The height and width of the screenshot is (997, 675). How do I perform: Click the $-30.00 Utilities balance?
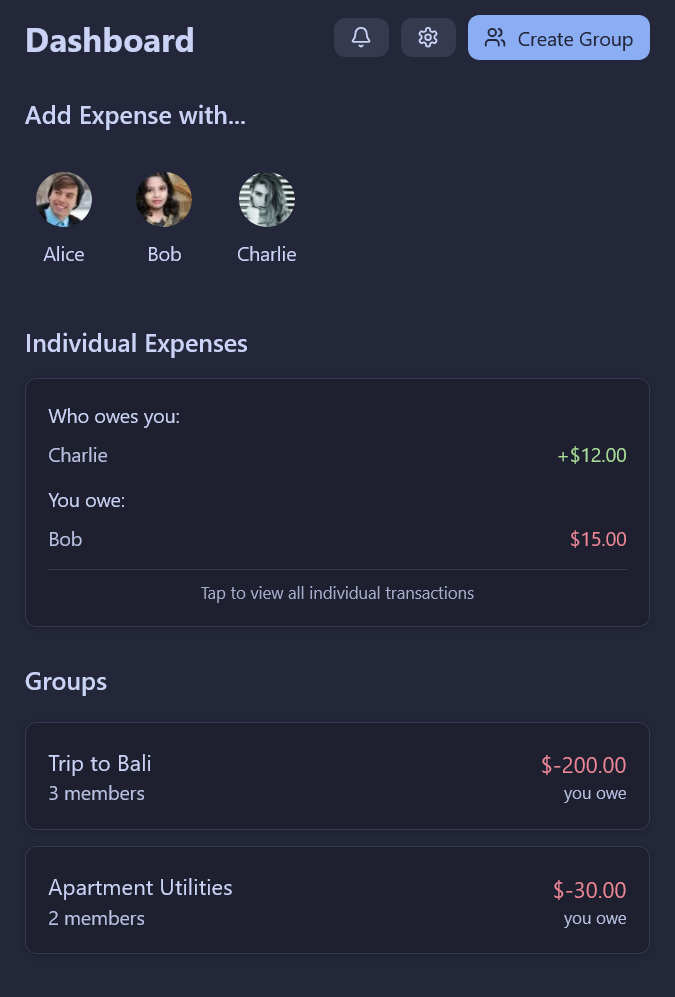pos(589,890)
